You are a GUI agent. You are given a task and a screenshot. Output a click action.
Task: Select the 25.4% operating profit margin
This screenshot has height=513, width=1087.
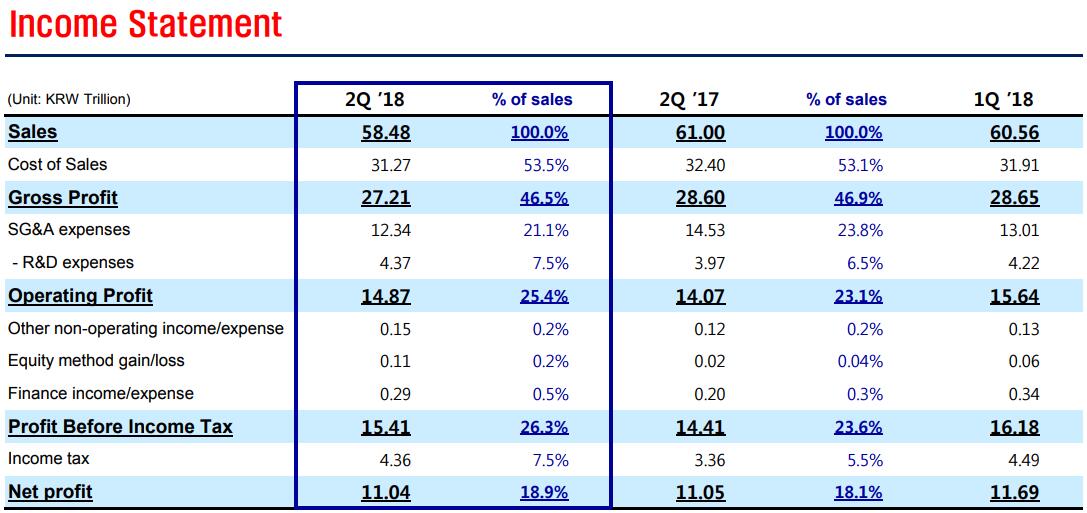[x=544, y=296]
